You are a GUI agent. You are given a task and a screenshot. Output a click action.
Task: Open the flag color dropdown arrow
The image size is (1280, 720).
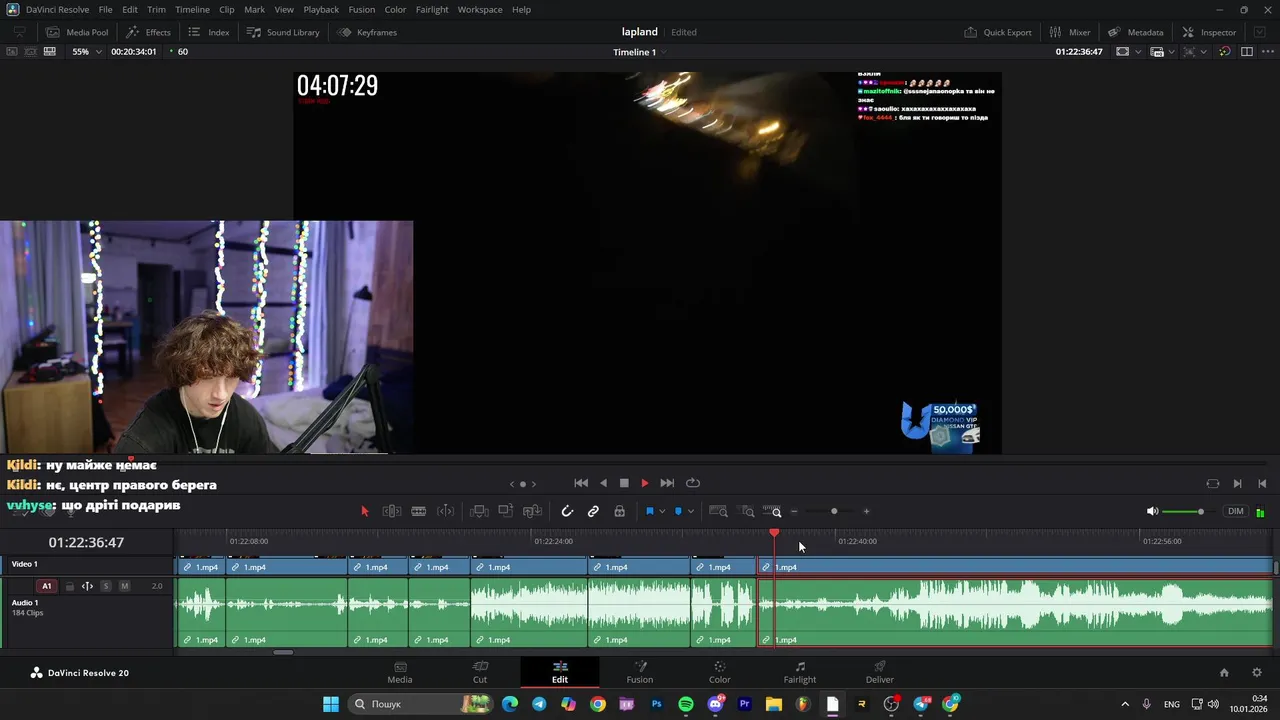[662, 511]
